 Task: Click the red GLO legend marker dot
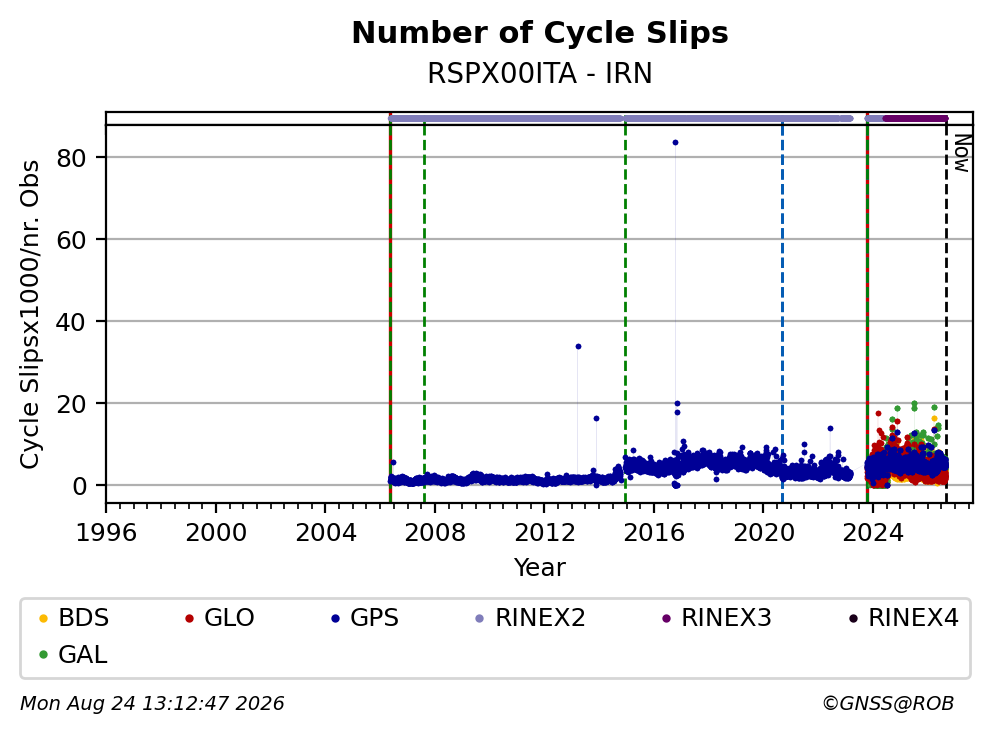coord(189,618)
